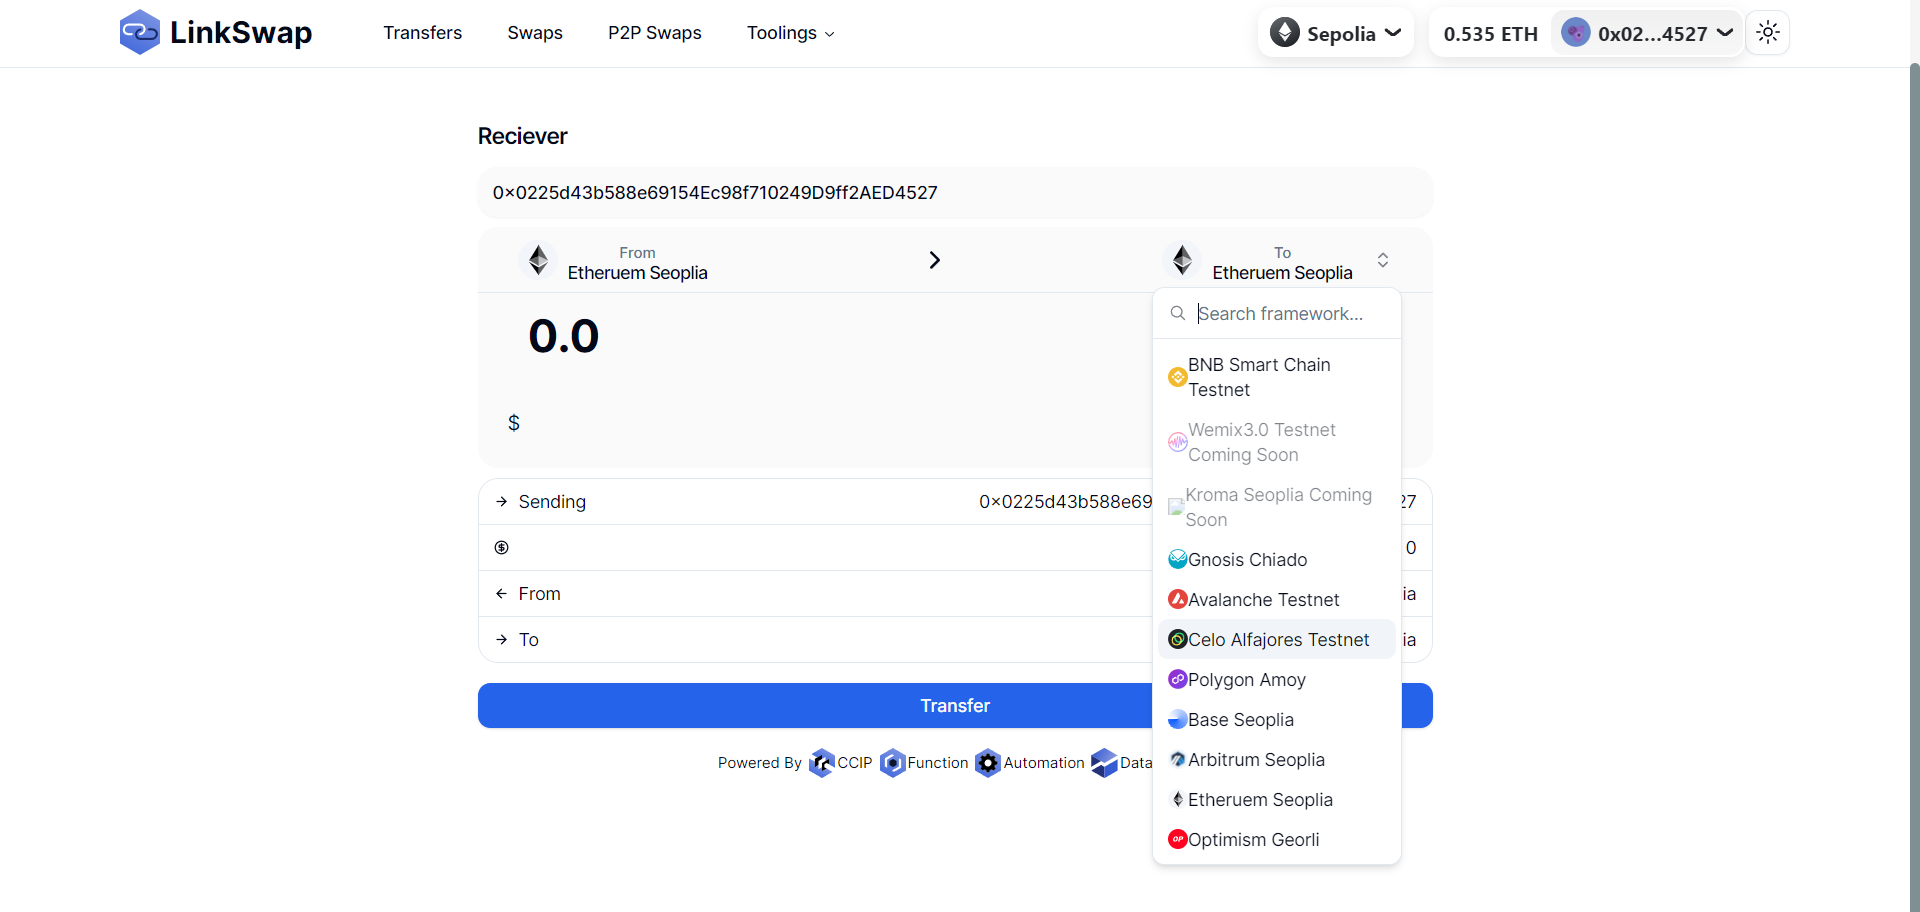Click the search magnifier icon in the dropdown
1920x912 pixels.
tap(1178, 313)
